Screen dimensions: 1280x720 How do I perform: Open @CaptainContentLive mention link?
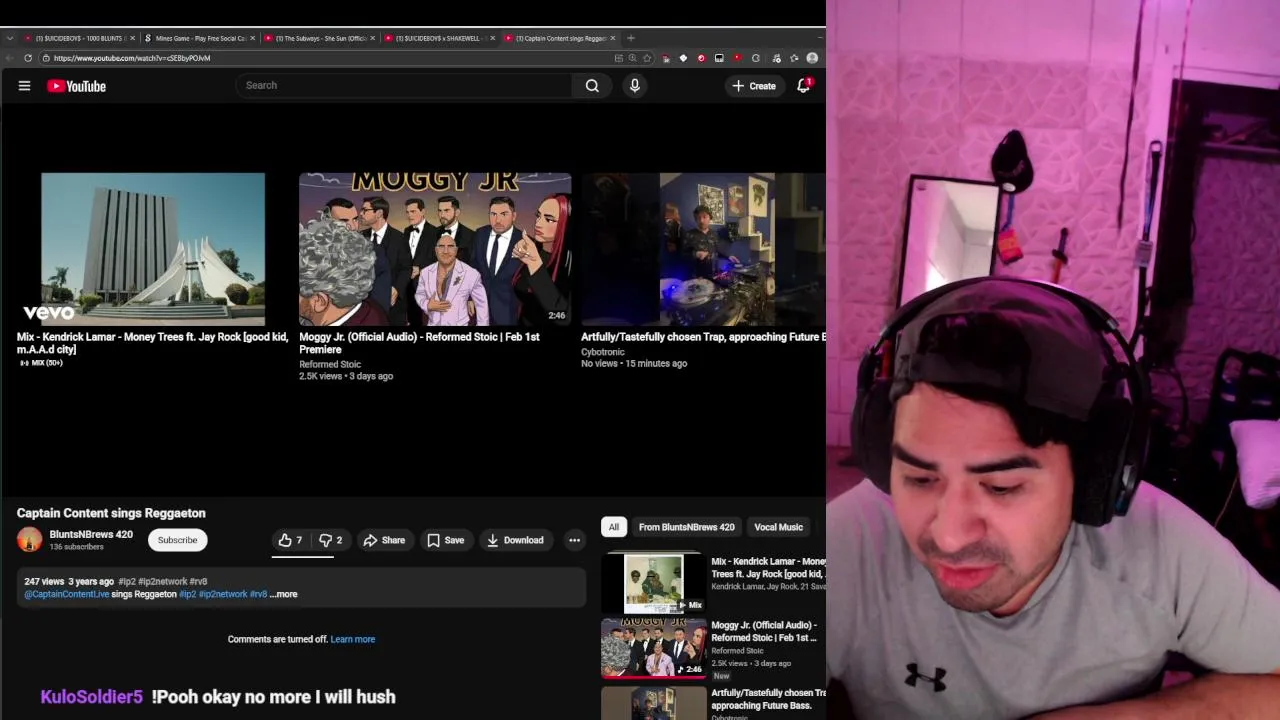[67, 594]
